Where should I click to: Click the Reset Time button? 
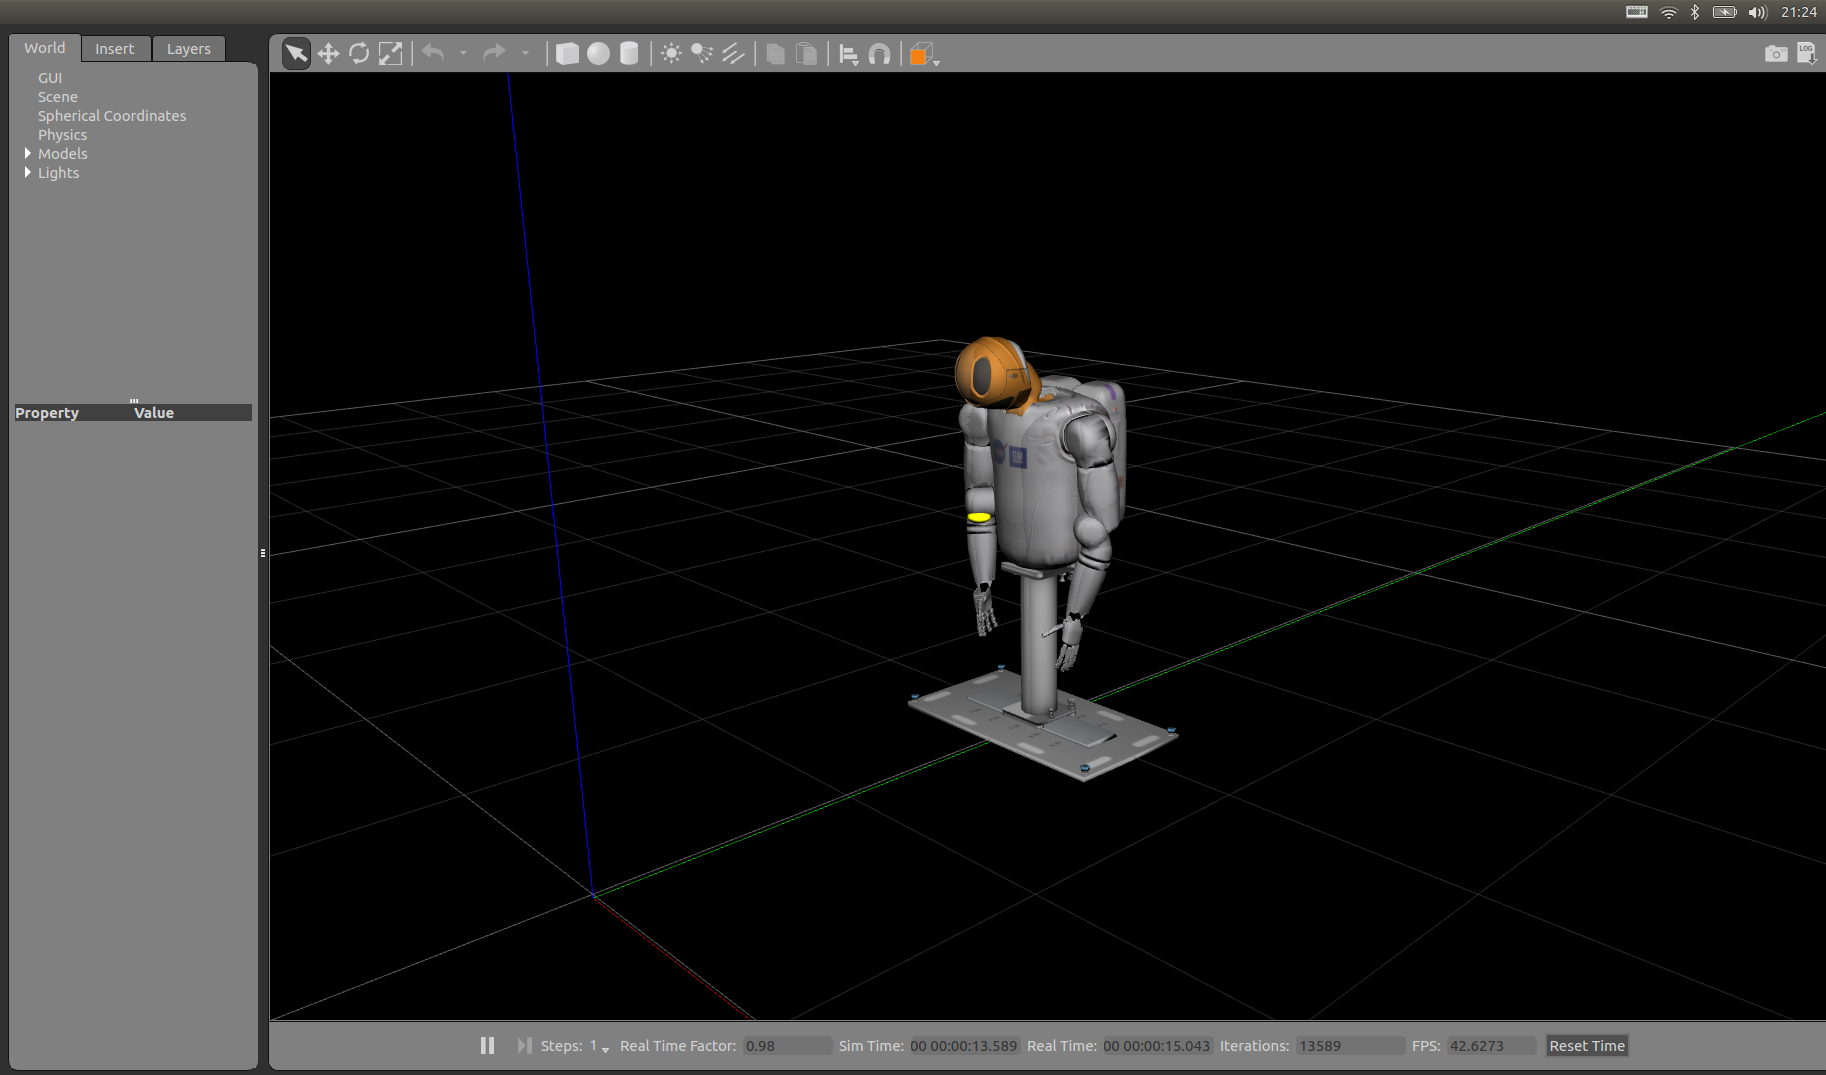tap(1587, 1046)
